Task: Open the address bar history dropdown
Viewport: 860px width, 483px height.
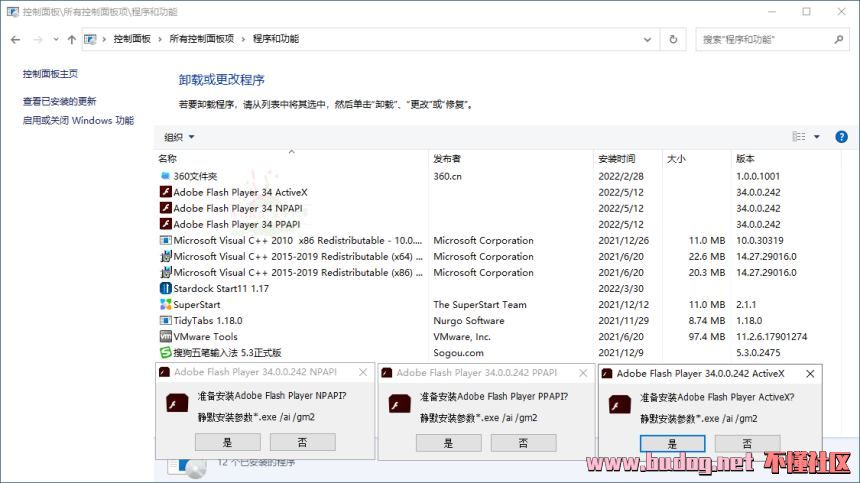Action: tap(648, 39)
